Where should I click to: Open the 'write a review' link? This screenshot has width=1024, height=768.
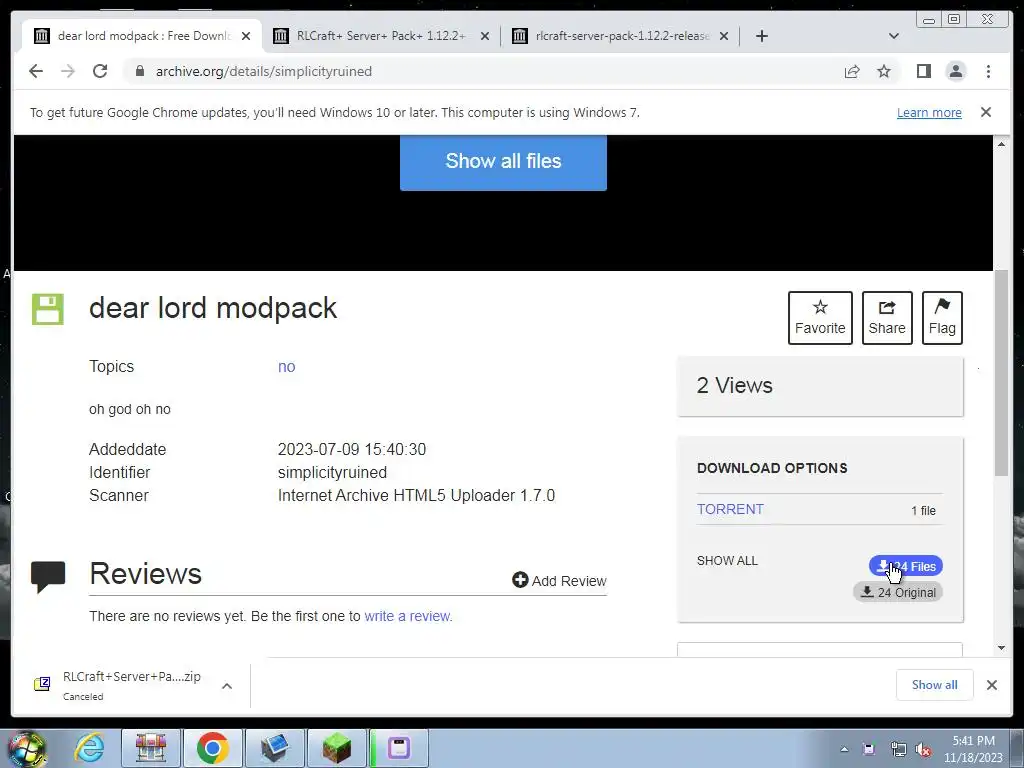coord(408,616)
